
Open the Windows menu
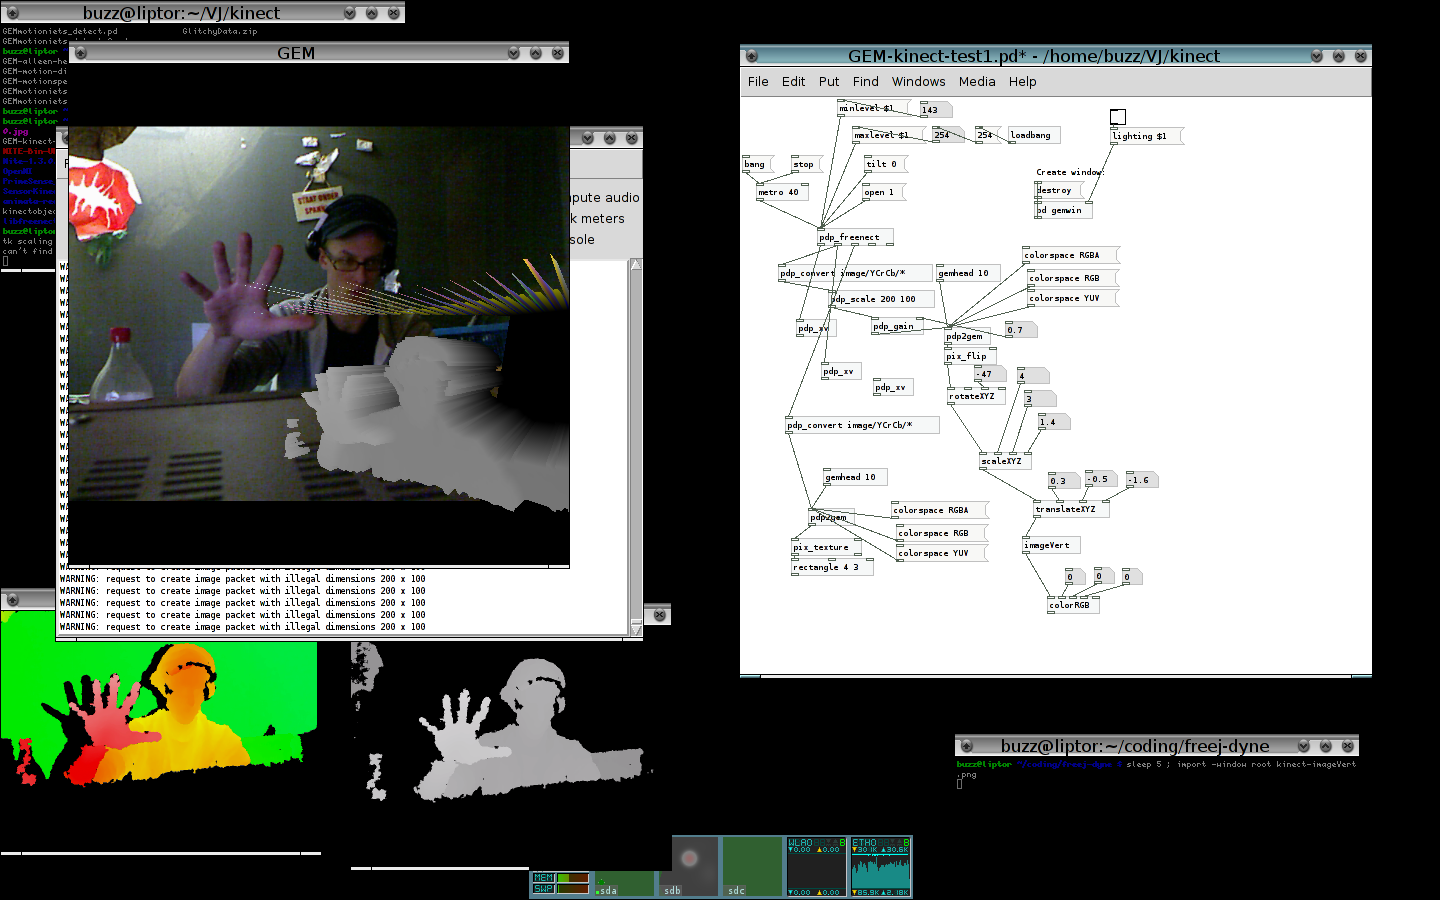918,82
